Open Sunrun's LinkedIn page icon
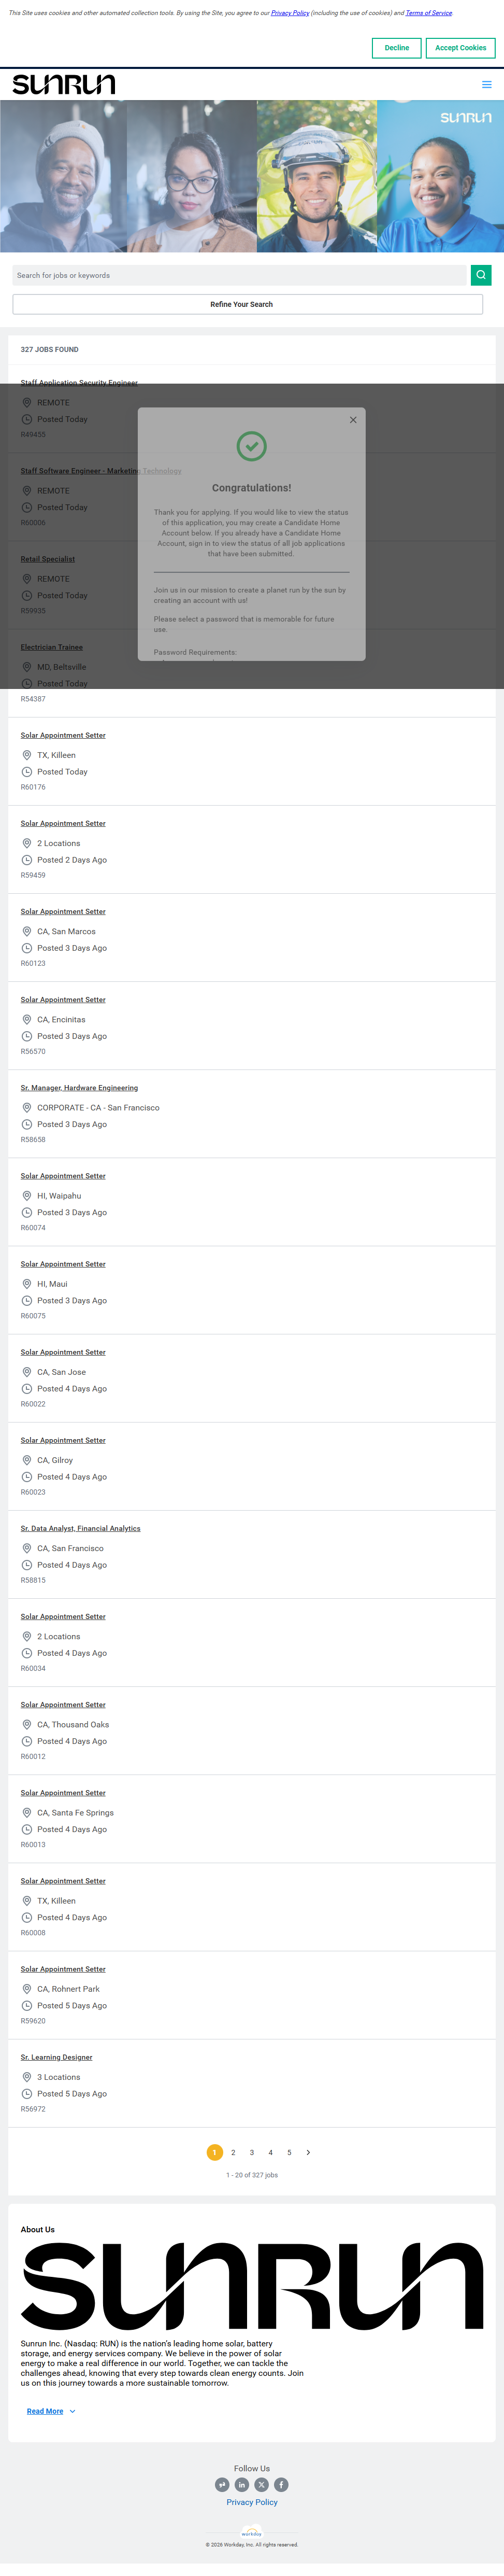 (242, 2484)
